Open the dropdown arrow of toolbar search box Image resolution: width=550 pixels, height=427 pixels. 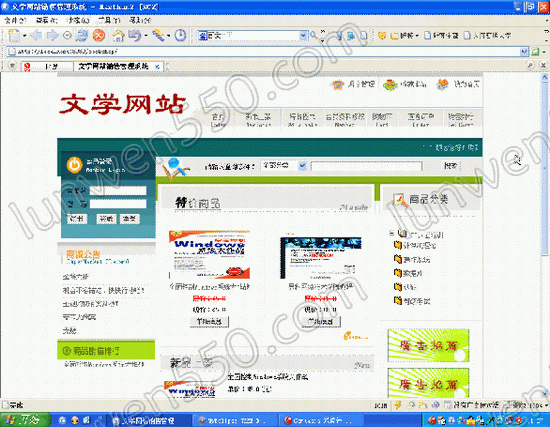click(x=303, y=35)
